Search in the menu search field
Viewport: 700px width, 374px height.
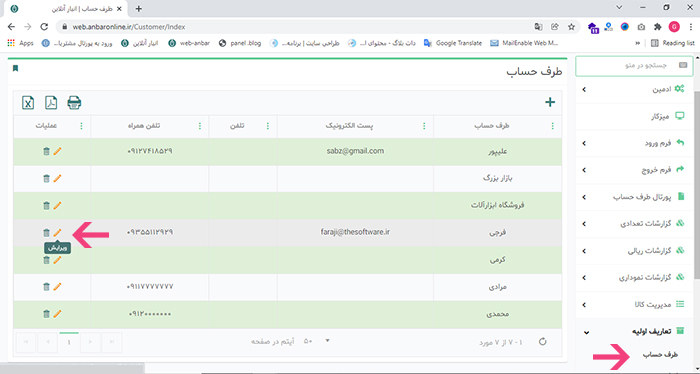(x=634, y=66)
